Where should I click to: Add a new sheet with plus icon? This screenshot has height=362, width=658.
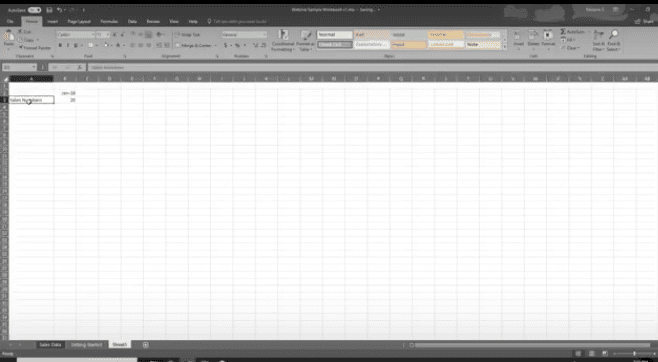146,345
